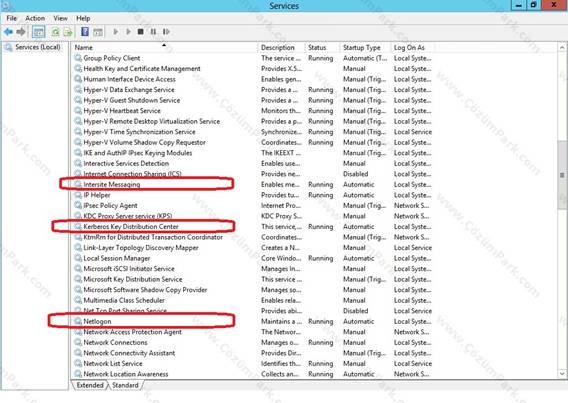Toggle the Show/Hide Console Tree icon
This screenshot has height=403, width=568.
(x=38, y=32)
